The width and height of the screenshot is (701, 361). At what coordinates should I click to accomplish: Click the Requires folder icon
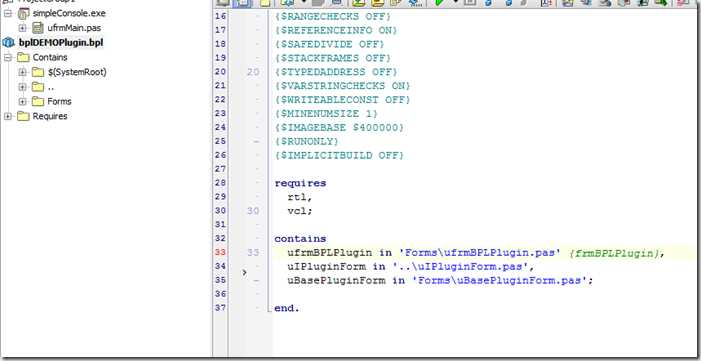[23, 116]
